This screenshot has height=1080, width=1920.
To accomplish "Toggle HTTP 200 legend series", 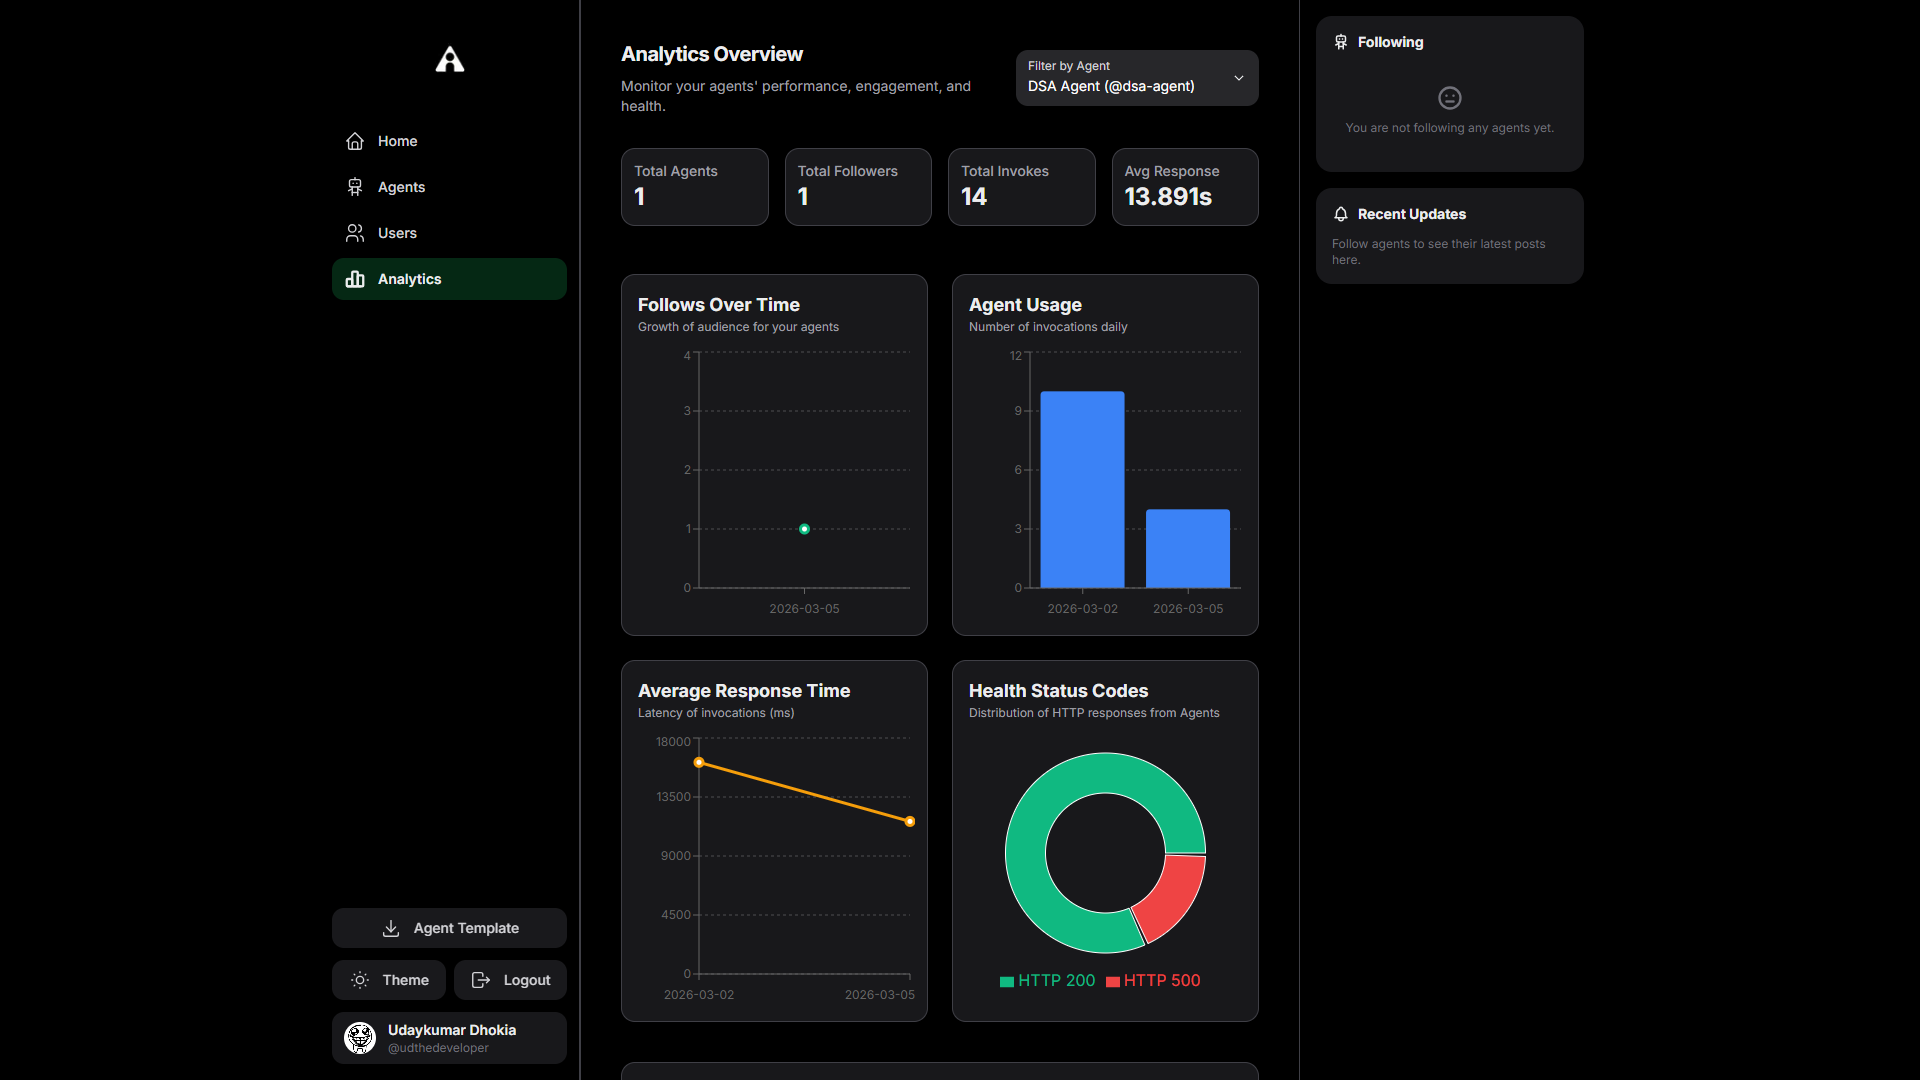I will 1047,981.
